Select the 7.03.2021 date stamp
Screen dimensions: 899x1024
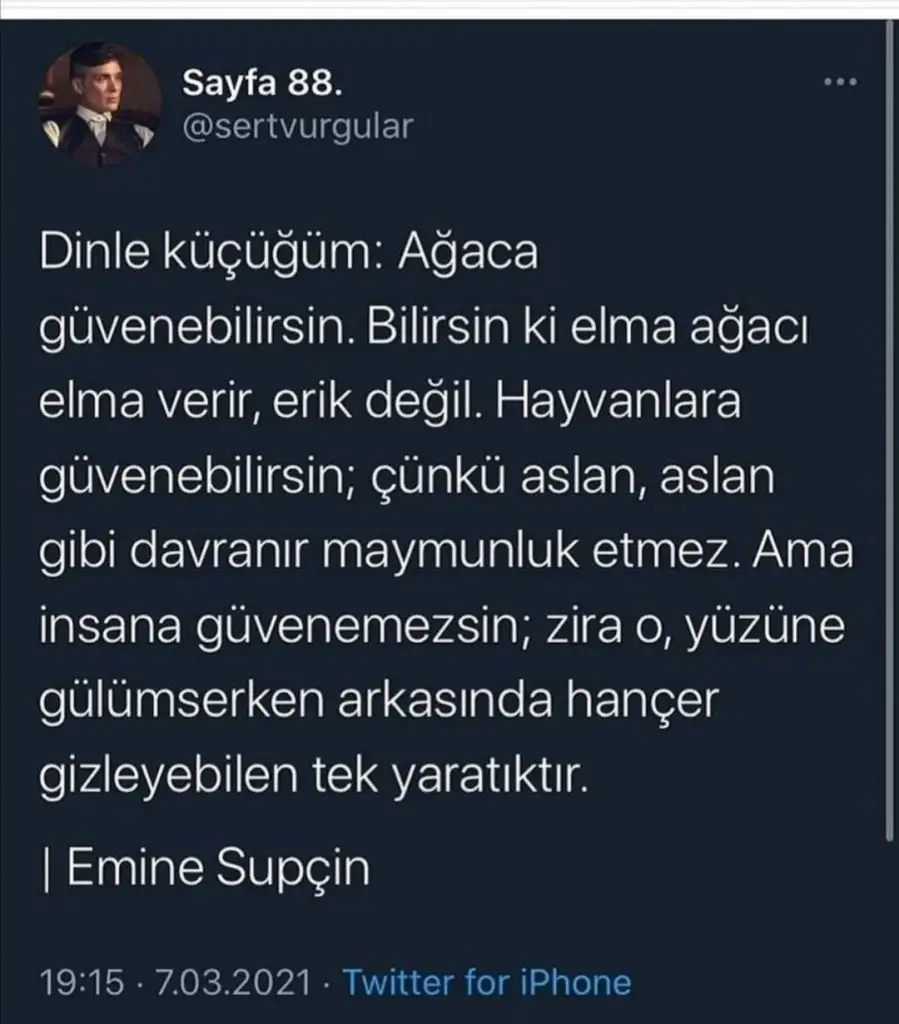[x=232, y=982]
